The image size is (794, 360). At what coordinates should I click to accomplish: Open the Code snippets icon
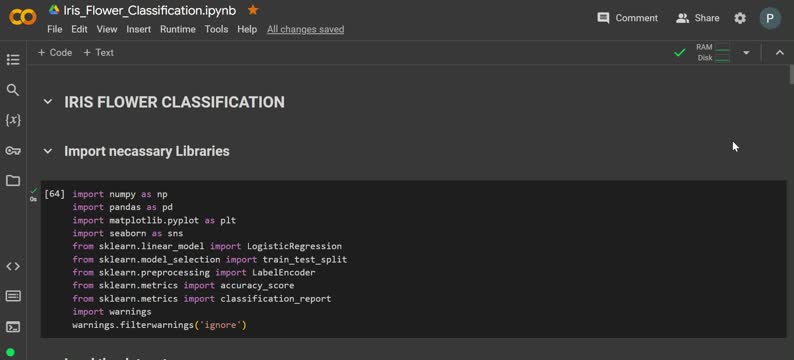tap(13, 266)
